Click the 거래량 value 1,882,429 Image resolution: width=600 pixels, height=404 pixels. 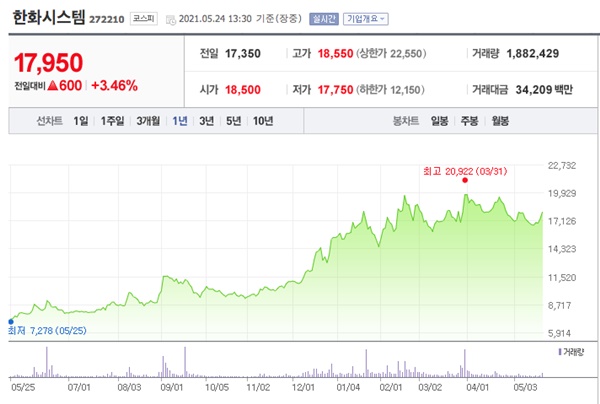533,54
